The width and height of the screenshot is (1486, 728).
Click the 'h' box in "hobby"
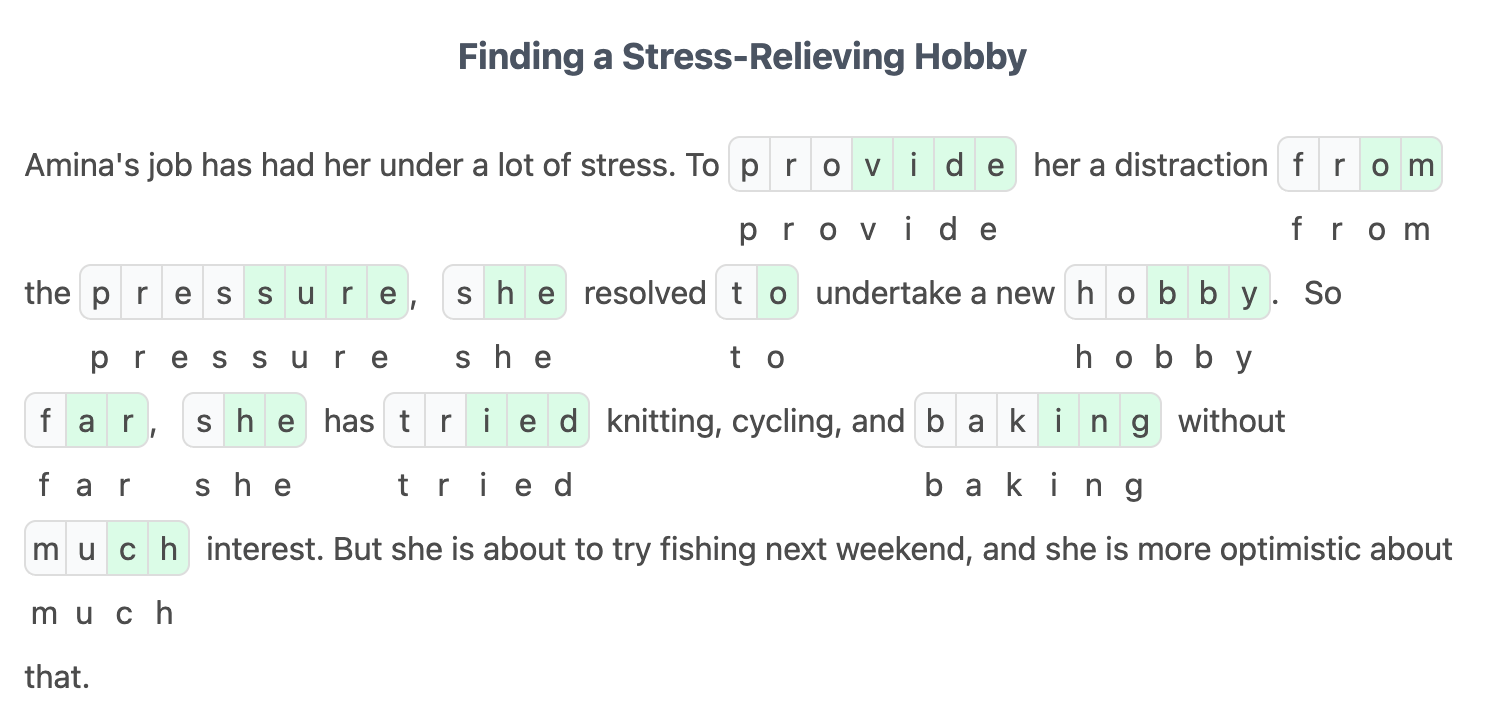(1086, 293)
